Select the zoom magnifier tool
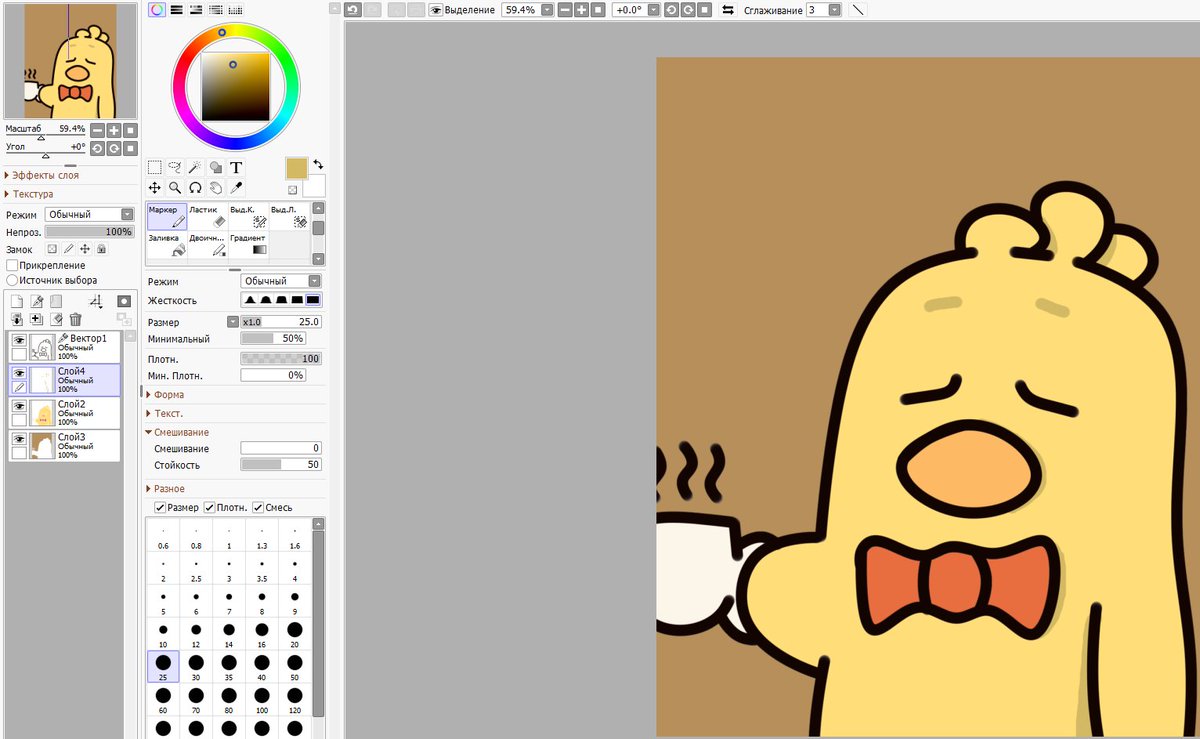Viewport: 1200px width, 739px height. [175, 187]
